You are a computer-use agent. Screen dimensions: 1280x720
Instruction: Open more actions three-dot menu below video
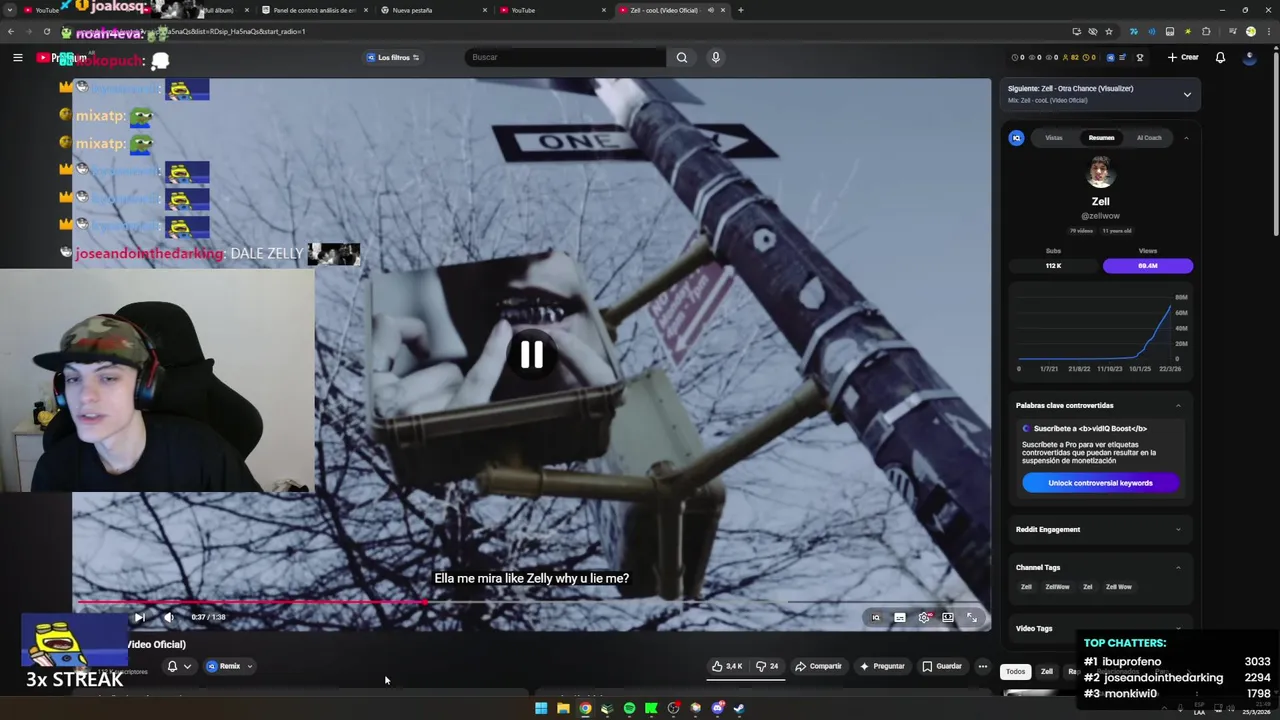982,666
